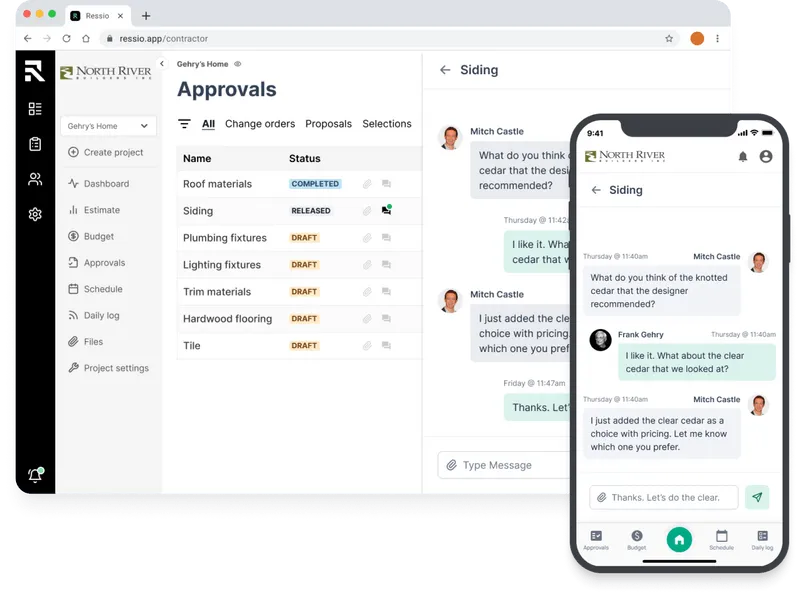800x596 pixels.
Task: Open the Approvals tab on the phone nav
Action: click(596, 540)
